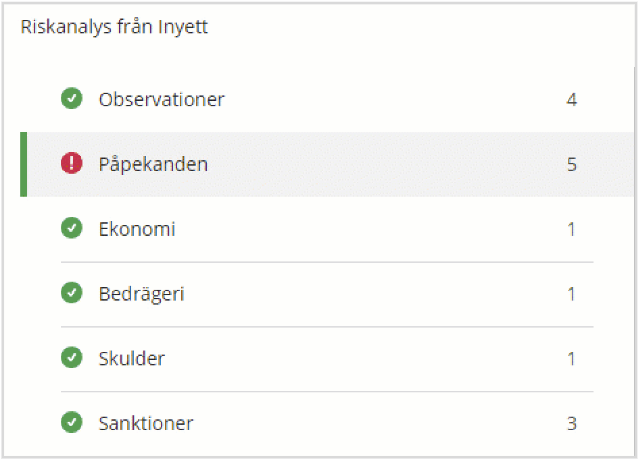The width and height of the screenshot is (639, 460).
Task: Click the count 1 on the Skulder row
Action: pyautogui.click(x=571, y=359)
